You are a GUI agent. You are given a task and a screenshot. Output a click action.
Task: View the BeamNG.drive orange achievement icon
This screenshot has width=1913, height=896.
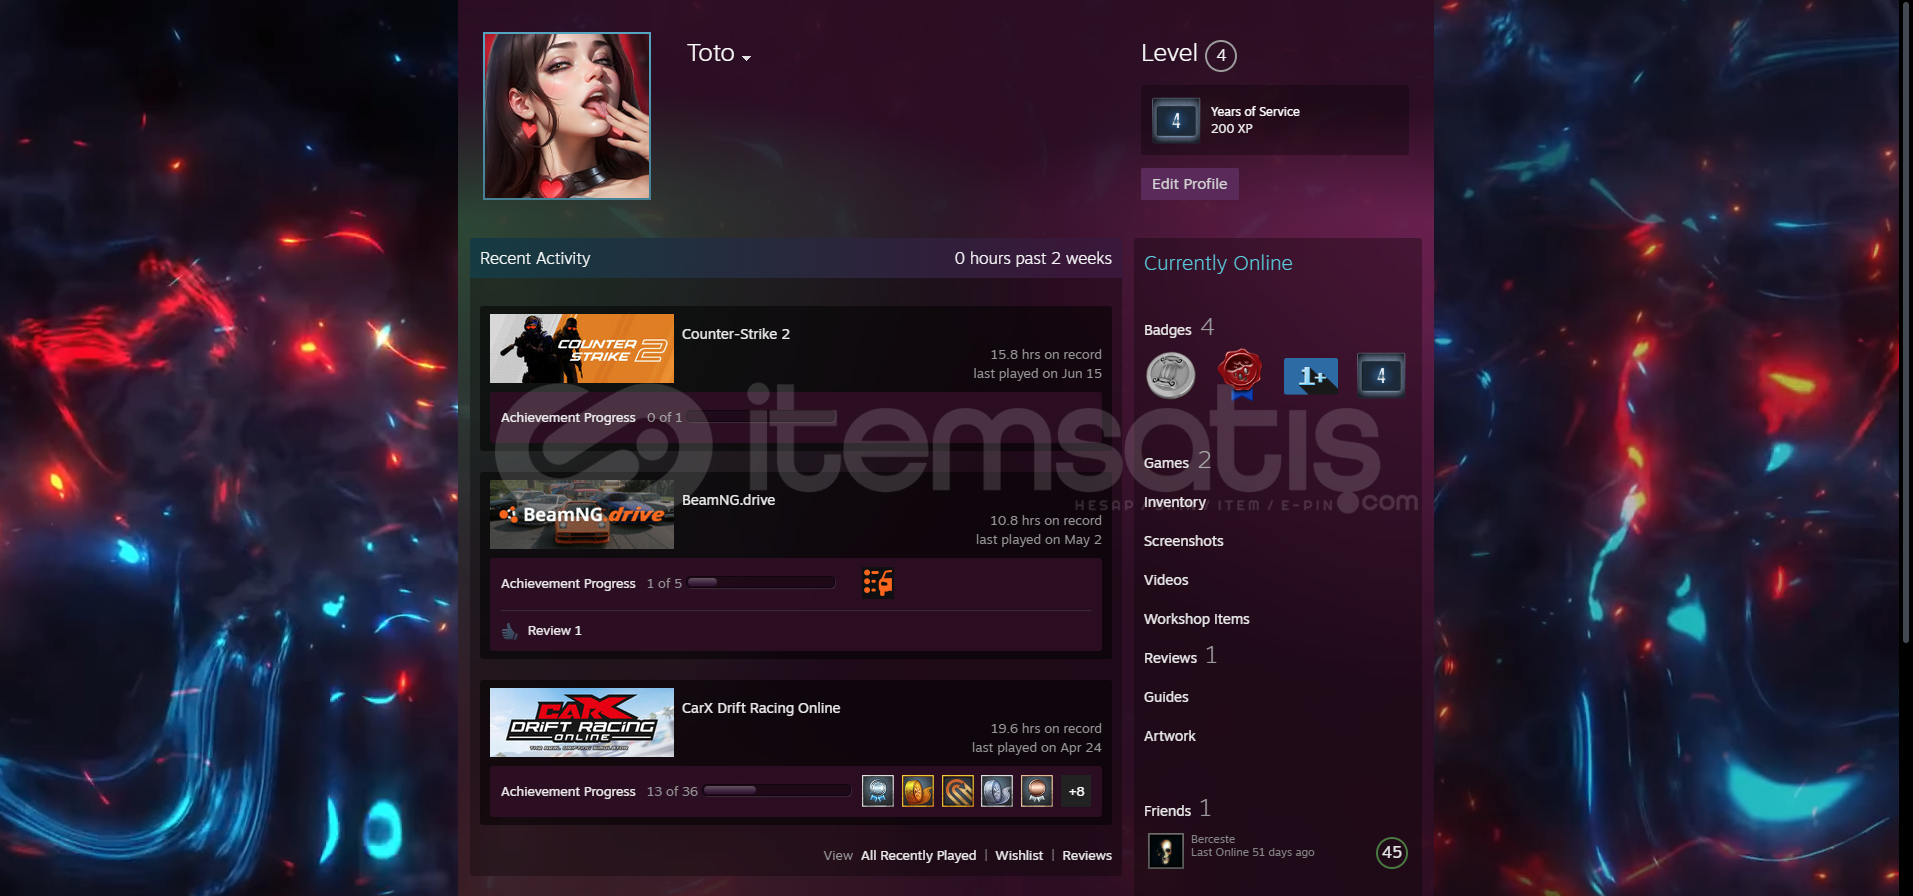878,583
